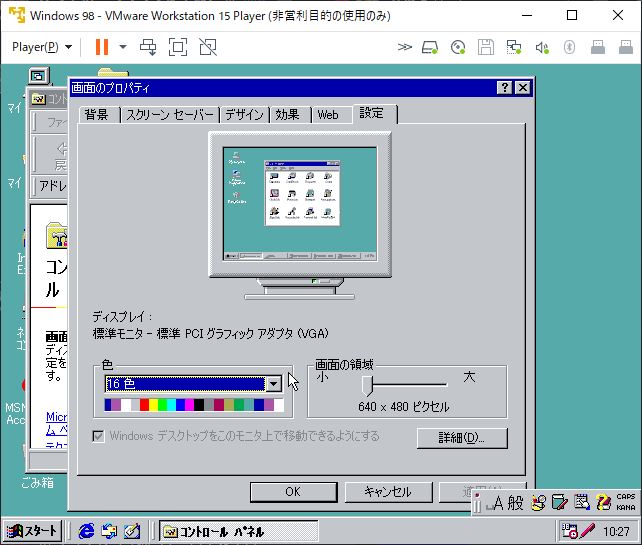Expand the VMware device toolbar chevron
The width and height of the screenshot is (642, 545).
(x=405, y=47)
